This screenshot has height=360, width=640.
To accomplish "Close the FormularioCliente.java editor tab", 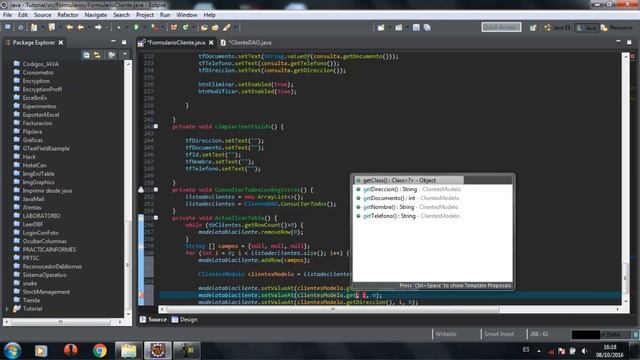I will coord(211,42).
